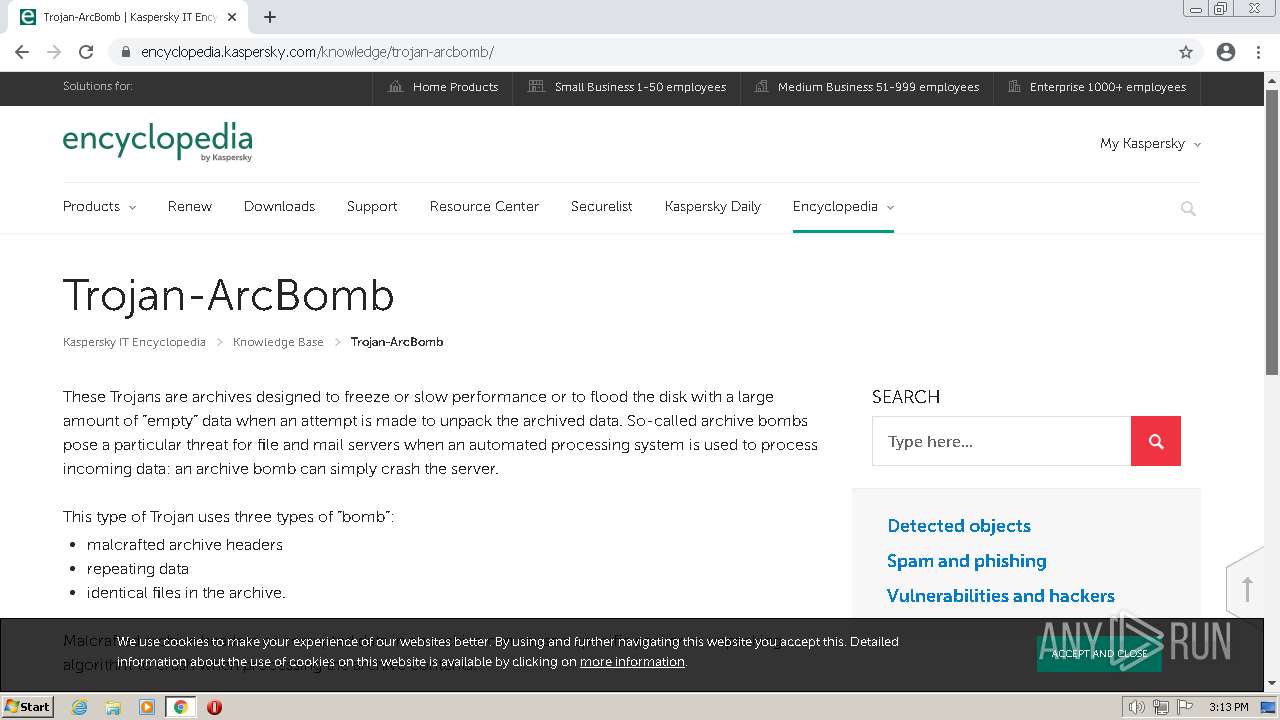Select Medium Business 51-999 employees
This screenshot has width=1280, height=720.
(867, 87)
